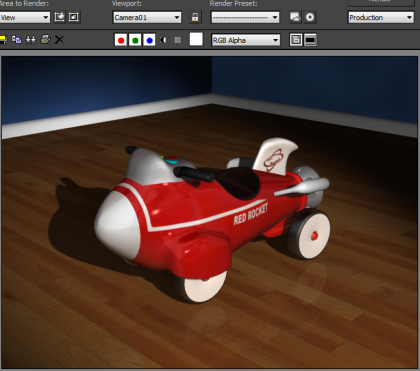The image size is (420, 371).
Task: Click the white color swatch
Action: pyautogui.click(x=196, y=39)
